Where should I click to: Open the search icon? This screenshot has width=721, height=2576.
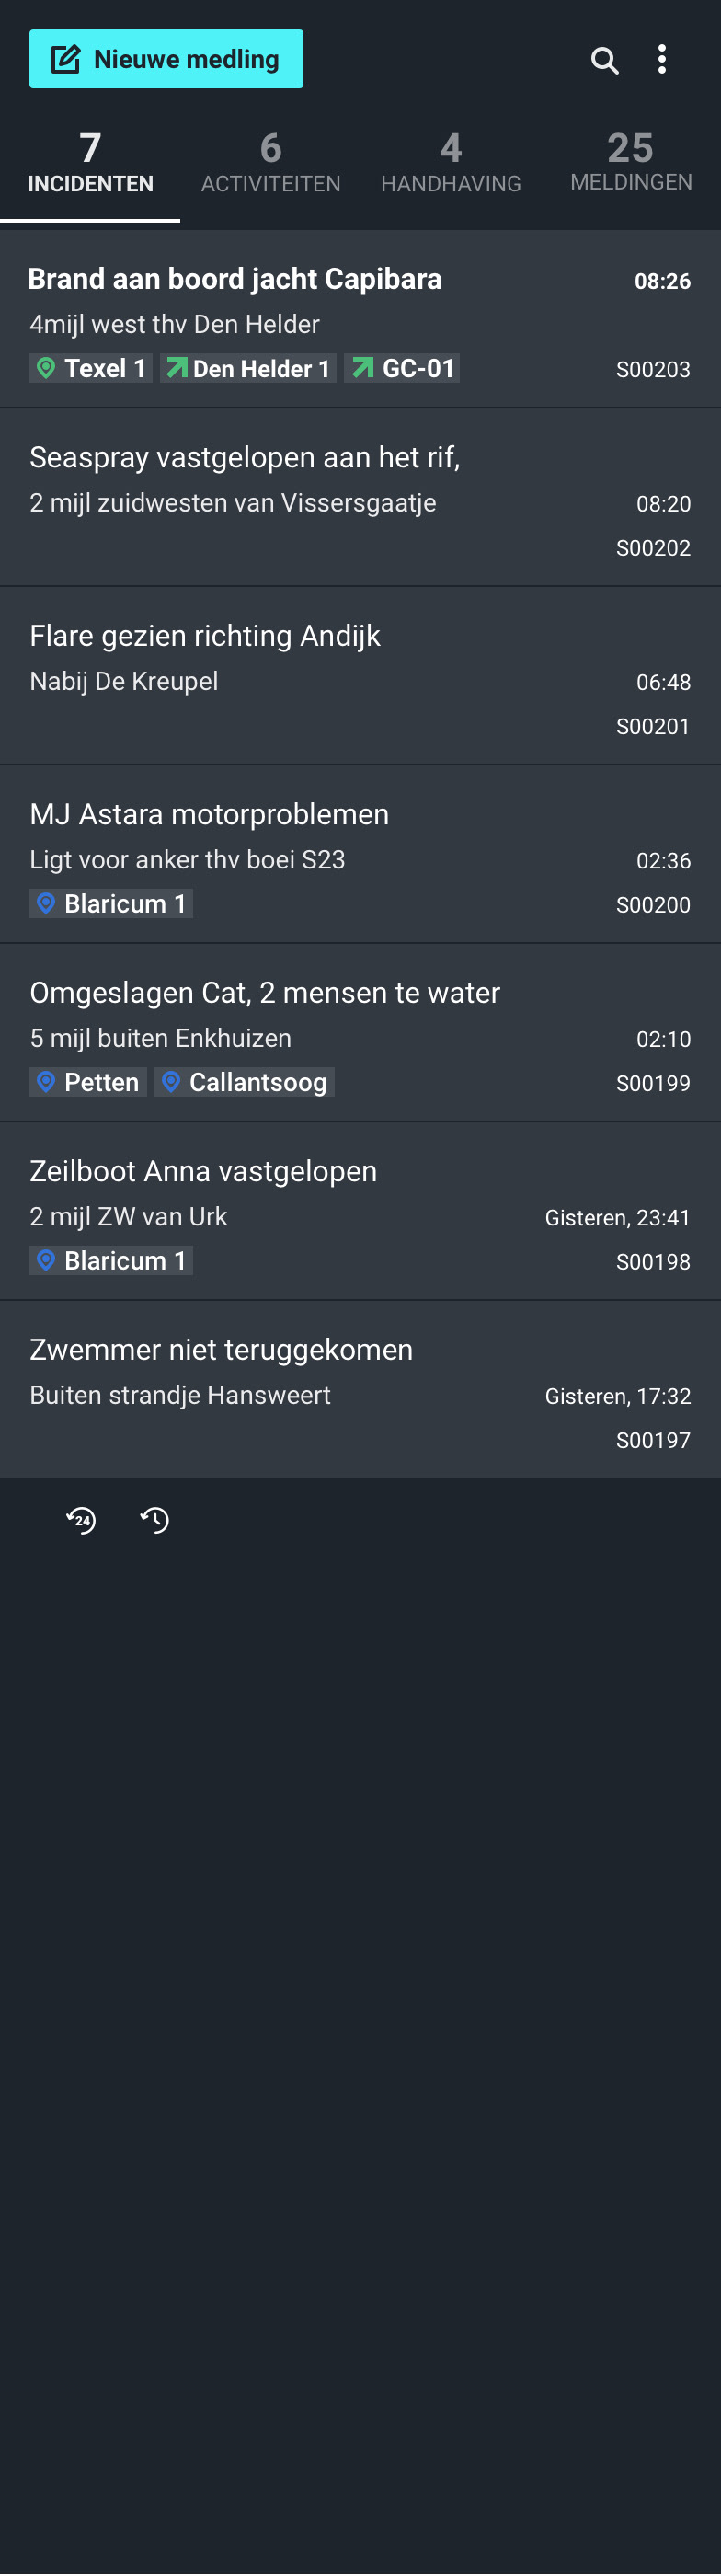[604, 60]
